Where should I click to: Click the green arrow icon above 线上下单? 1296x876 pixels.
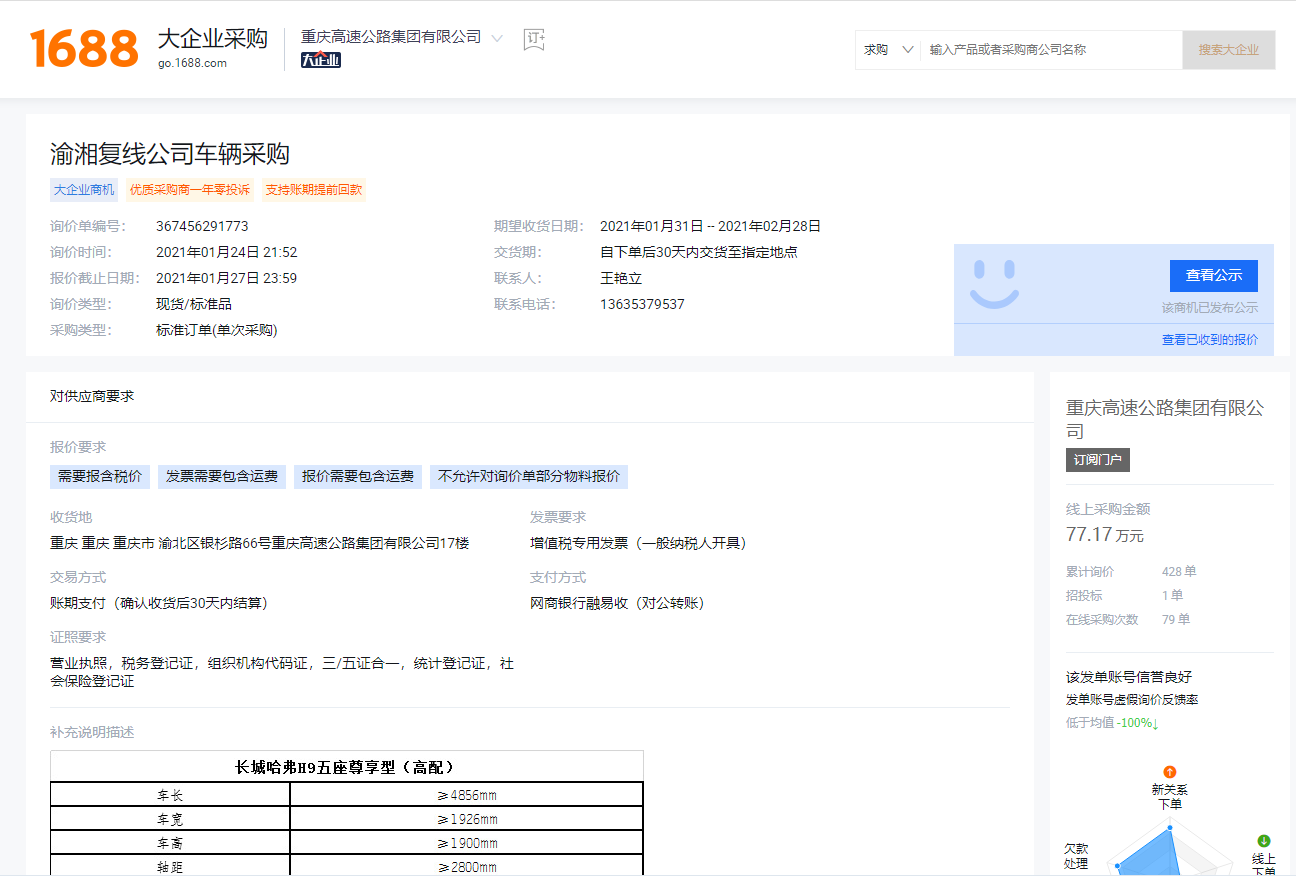click(1264, 841)
